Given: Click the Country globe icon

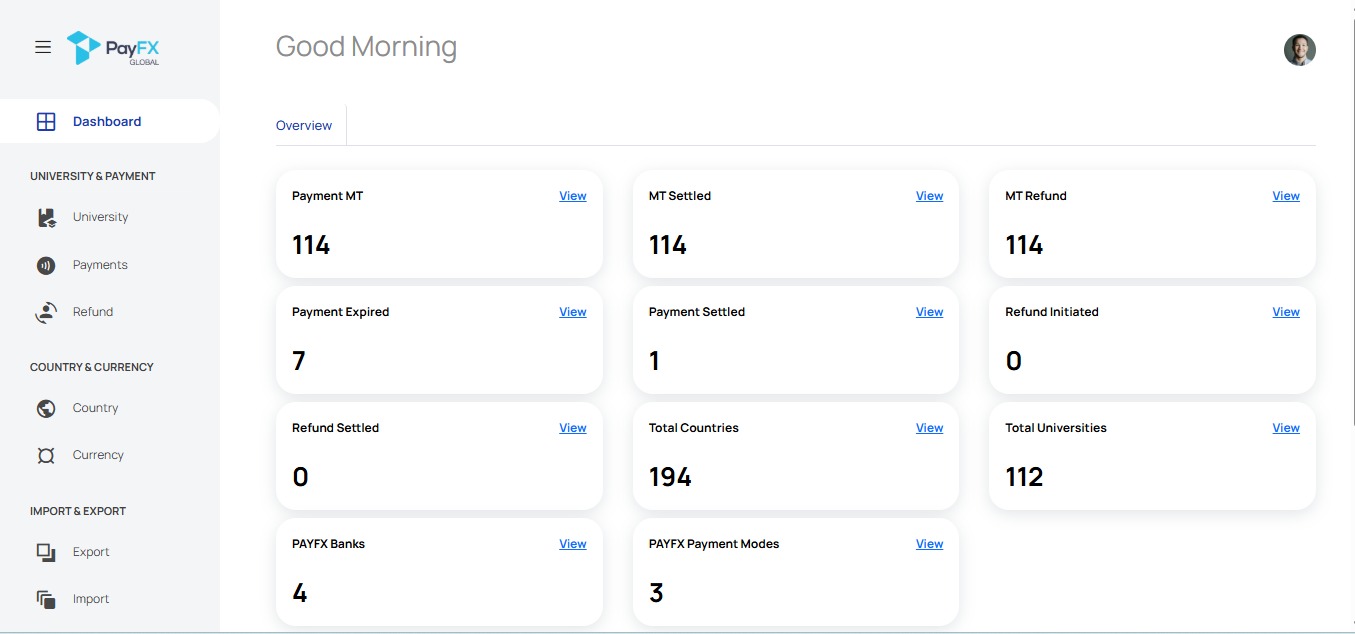Looking at the screenshot, I should click(x=46, y=408).
